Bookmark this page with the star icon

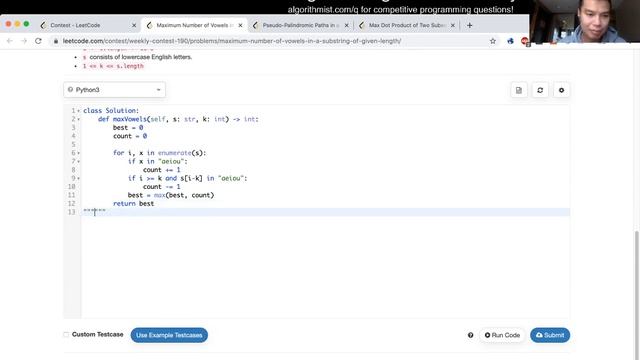(493, 41)
